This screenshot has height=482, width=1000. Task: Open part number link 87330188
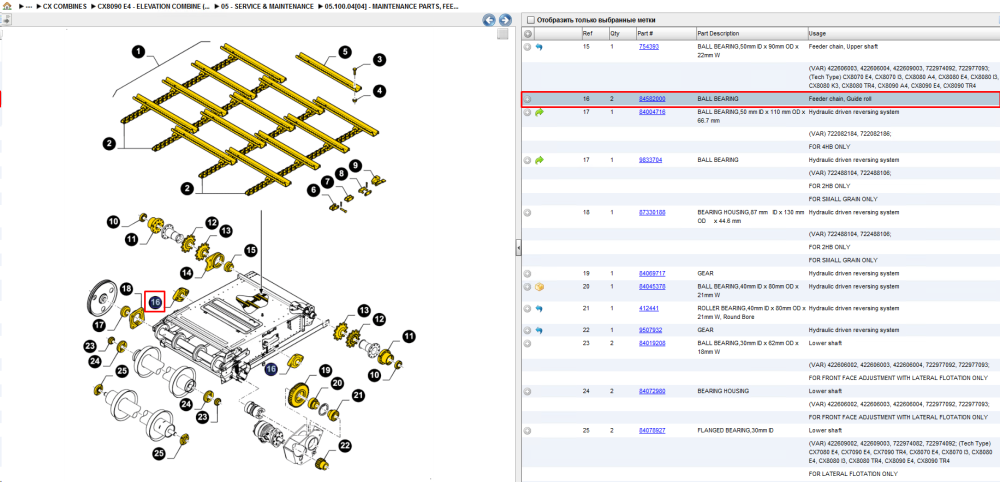(652, 212)
